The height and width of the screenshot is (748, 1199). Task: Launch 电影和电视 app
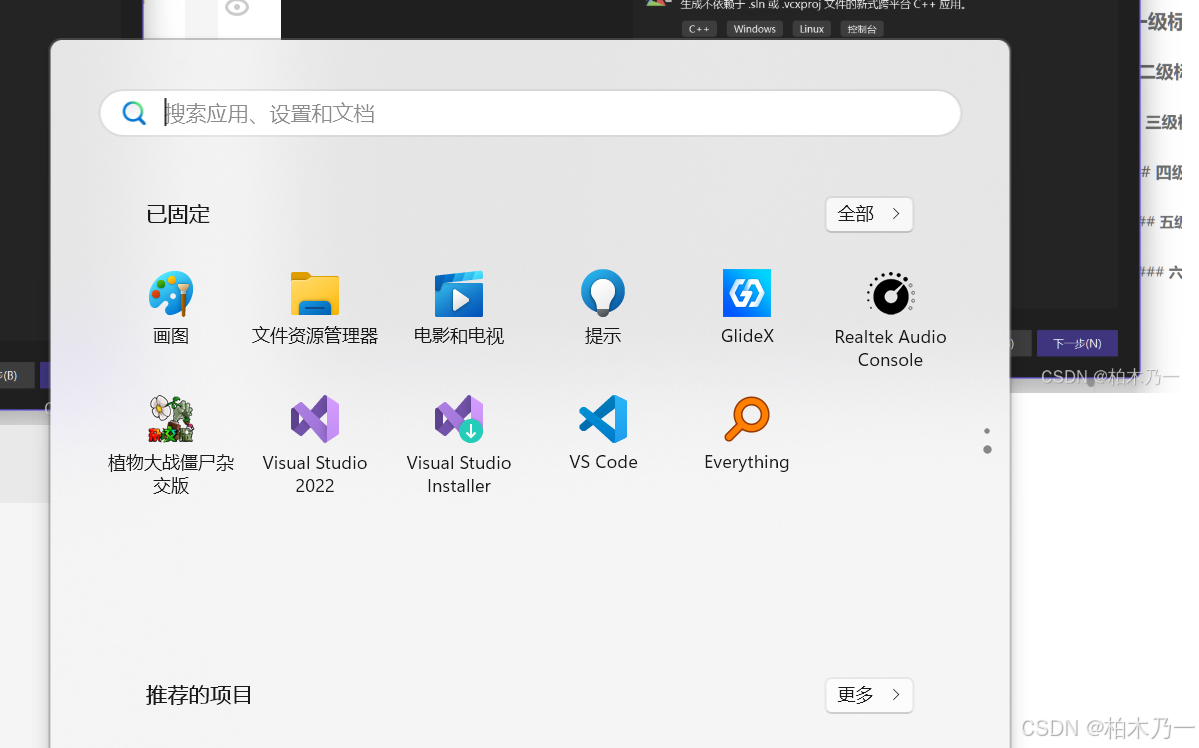(x=459, y=307)
